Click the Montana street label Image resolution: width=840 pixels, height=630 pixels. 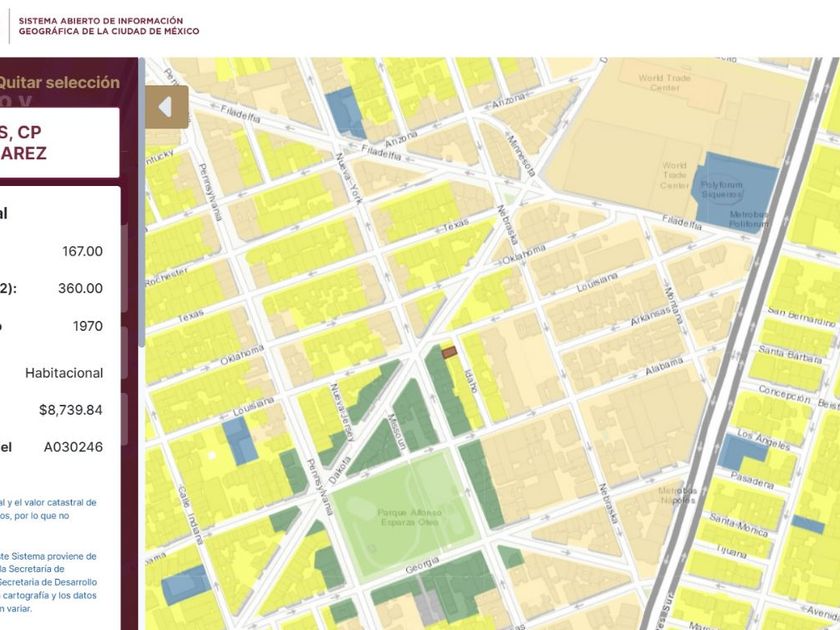[674, 305]
